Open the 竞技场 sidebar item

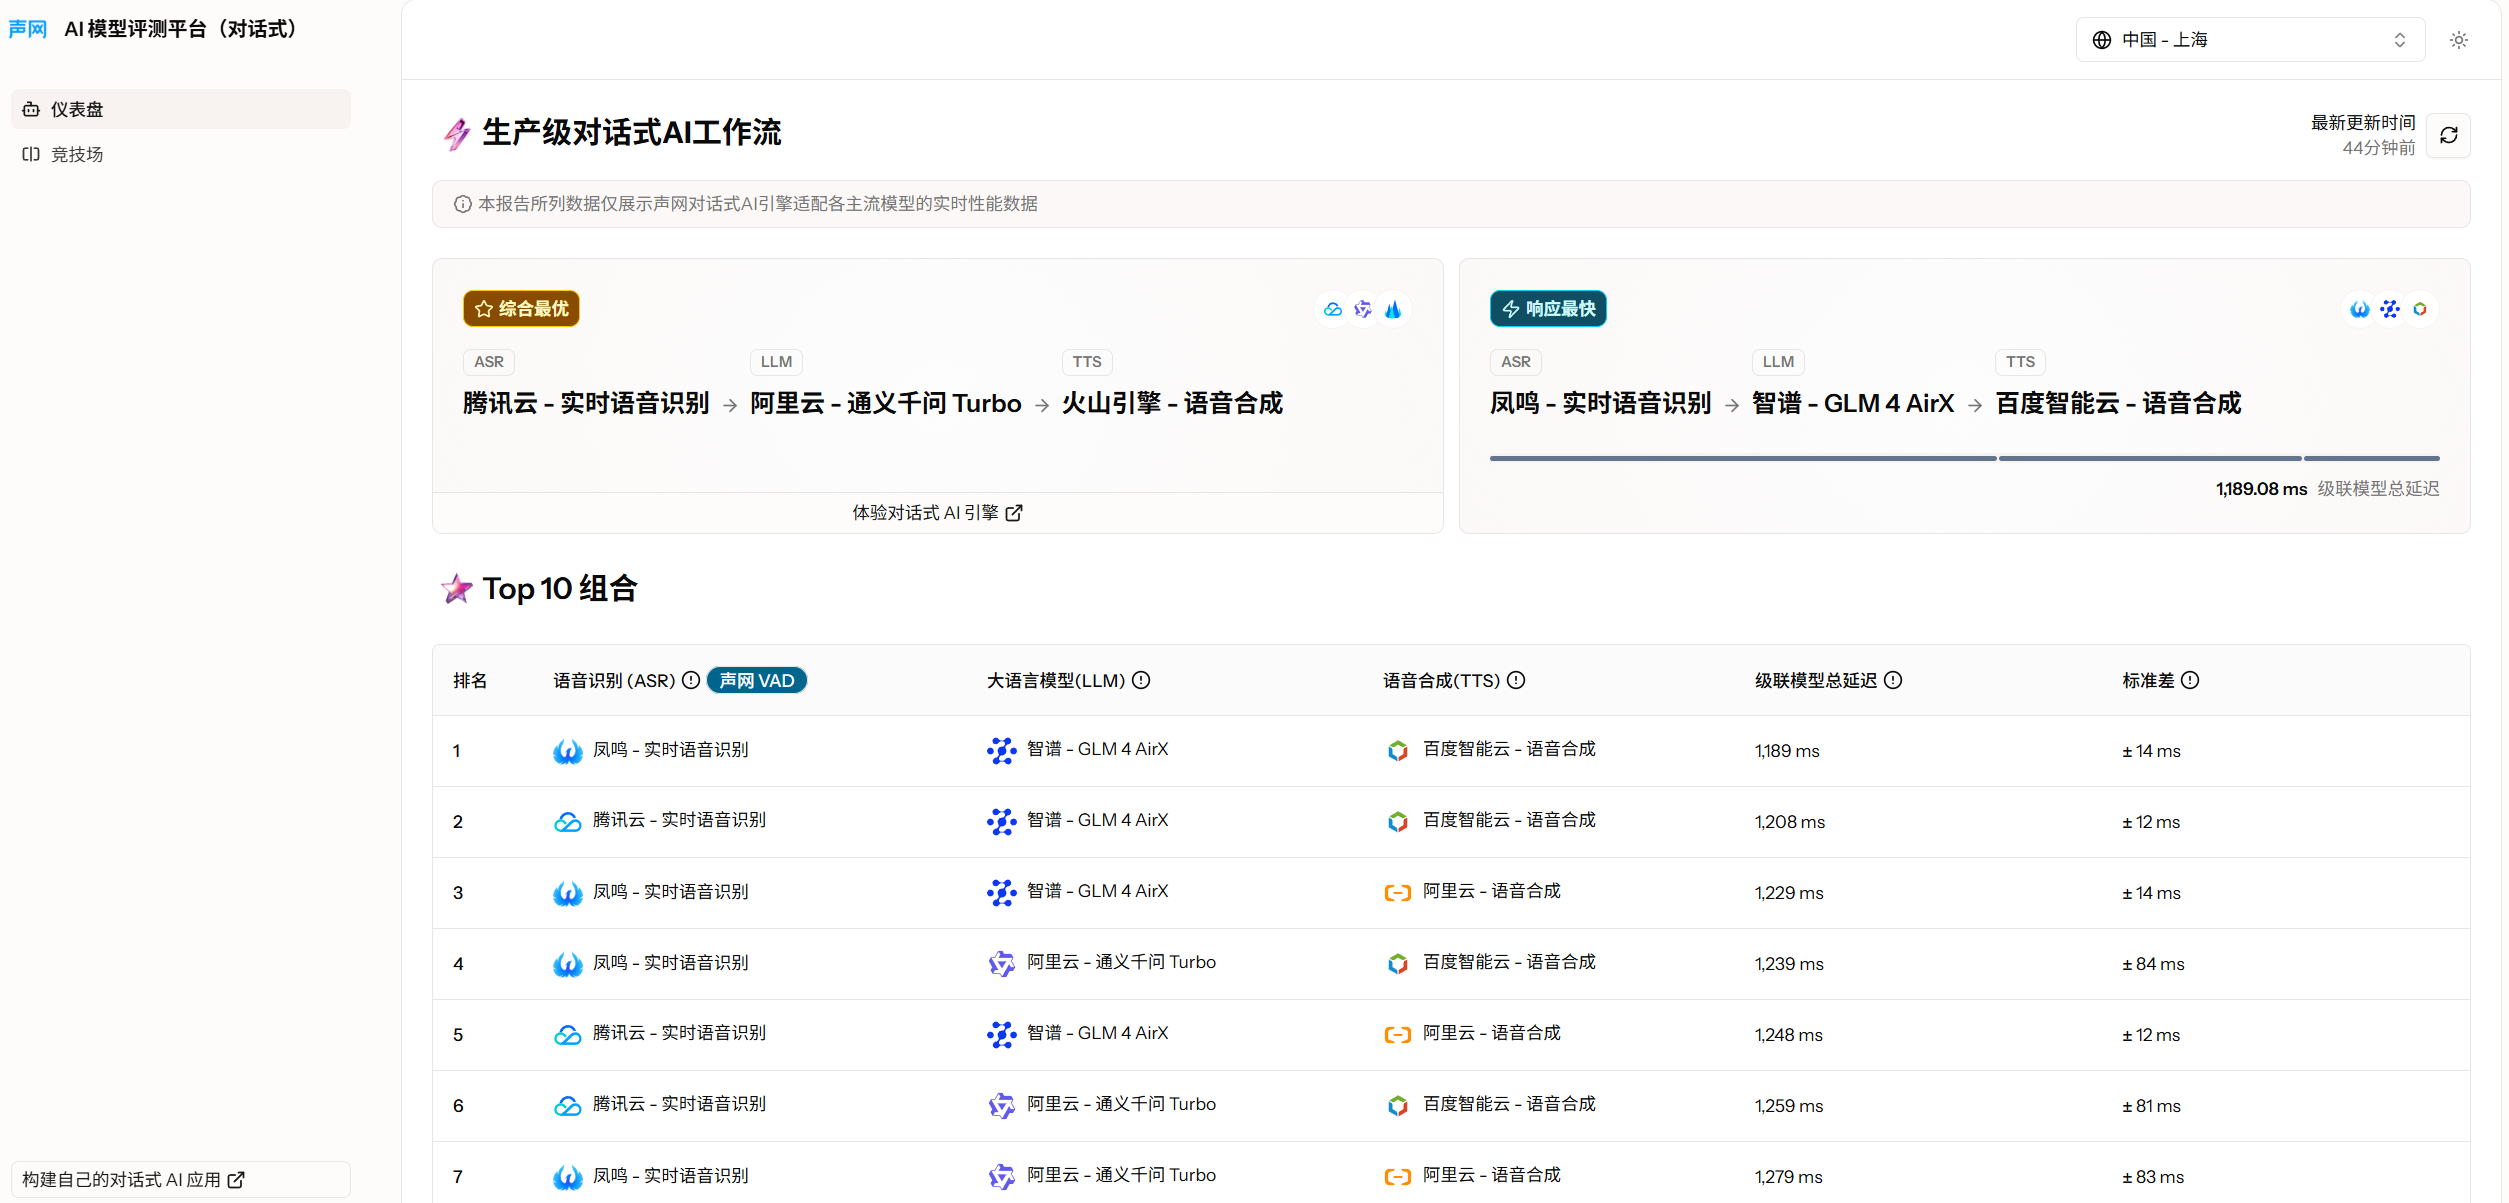[x=181, y=154]
